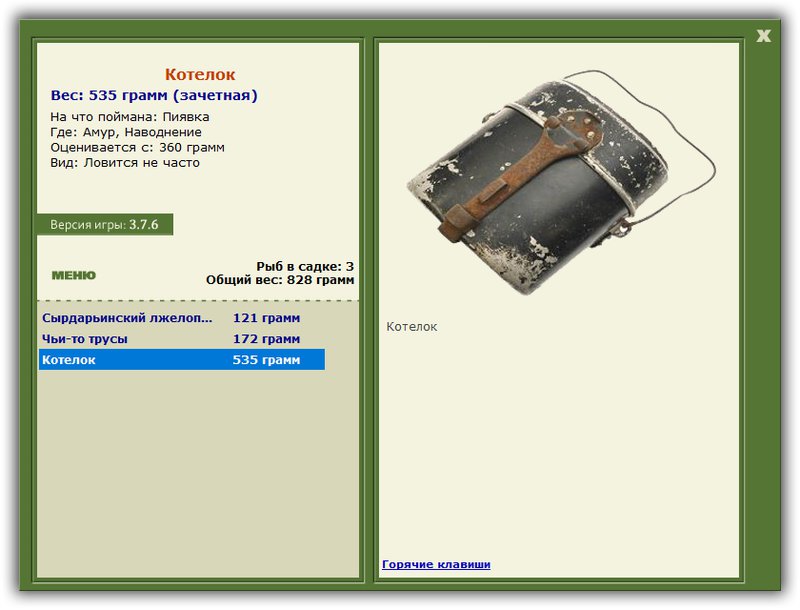Click the Вид: Ловится не часто line
Image resolution: width=800 pixels, height=610 pixels.
tap(125, 163)
